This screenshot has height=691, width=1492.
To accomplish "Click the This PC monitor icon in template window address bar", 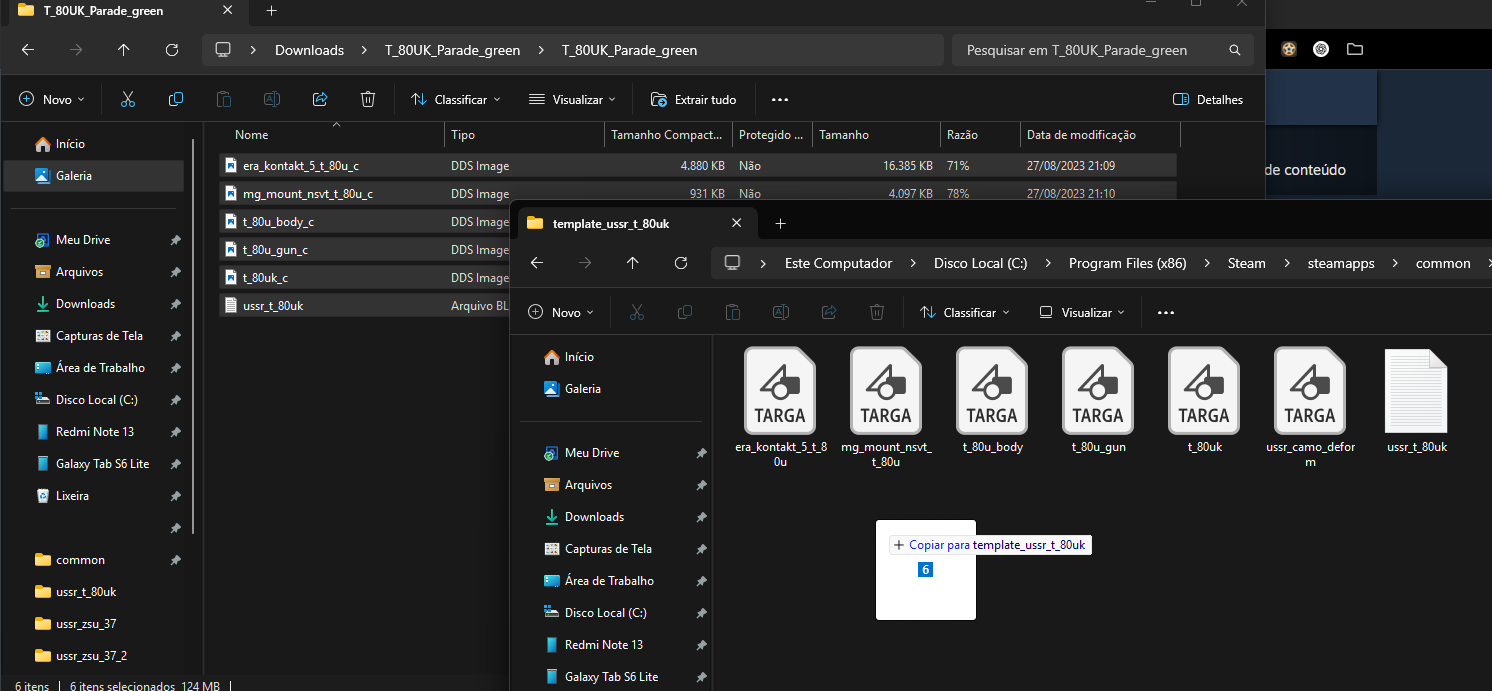I will click(x=732, y=263).
